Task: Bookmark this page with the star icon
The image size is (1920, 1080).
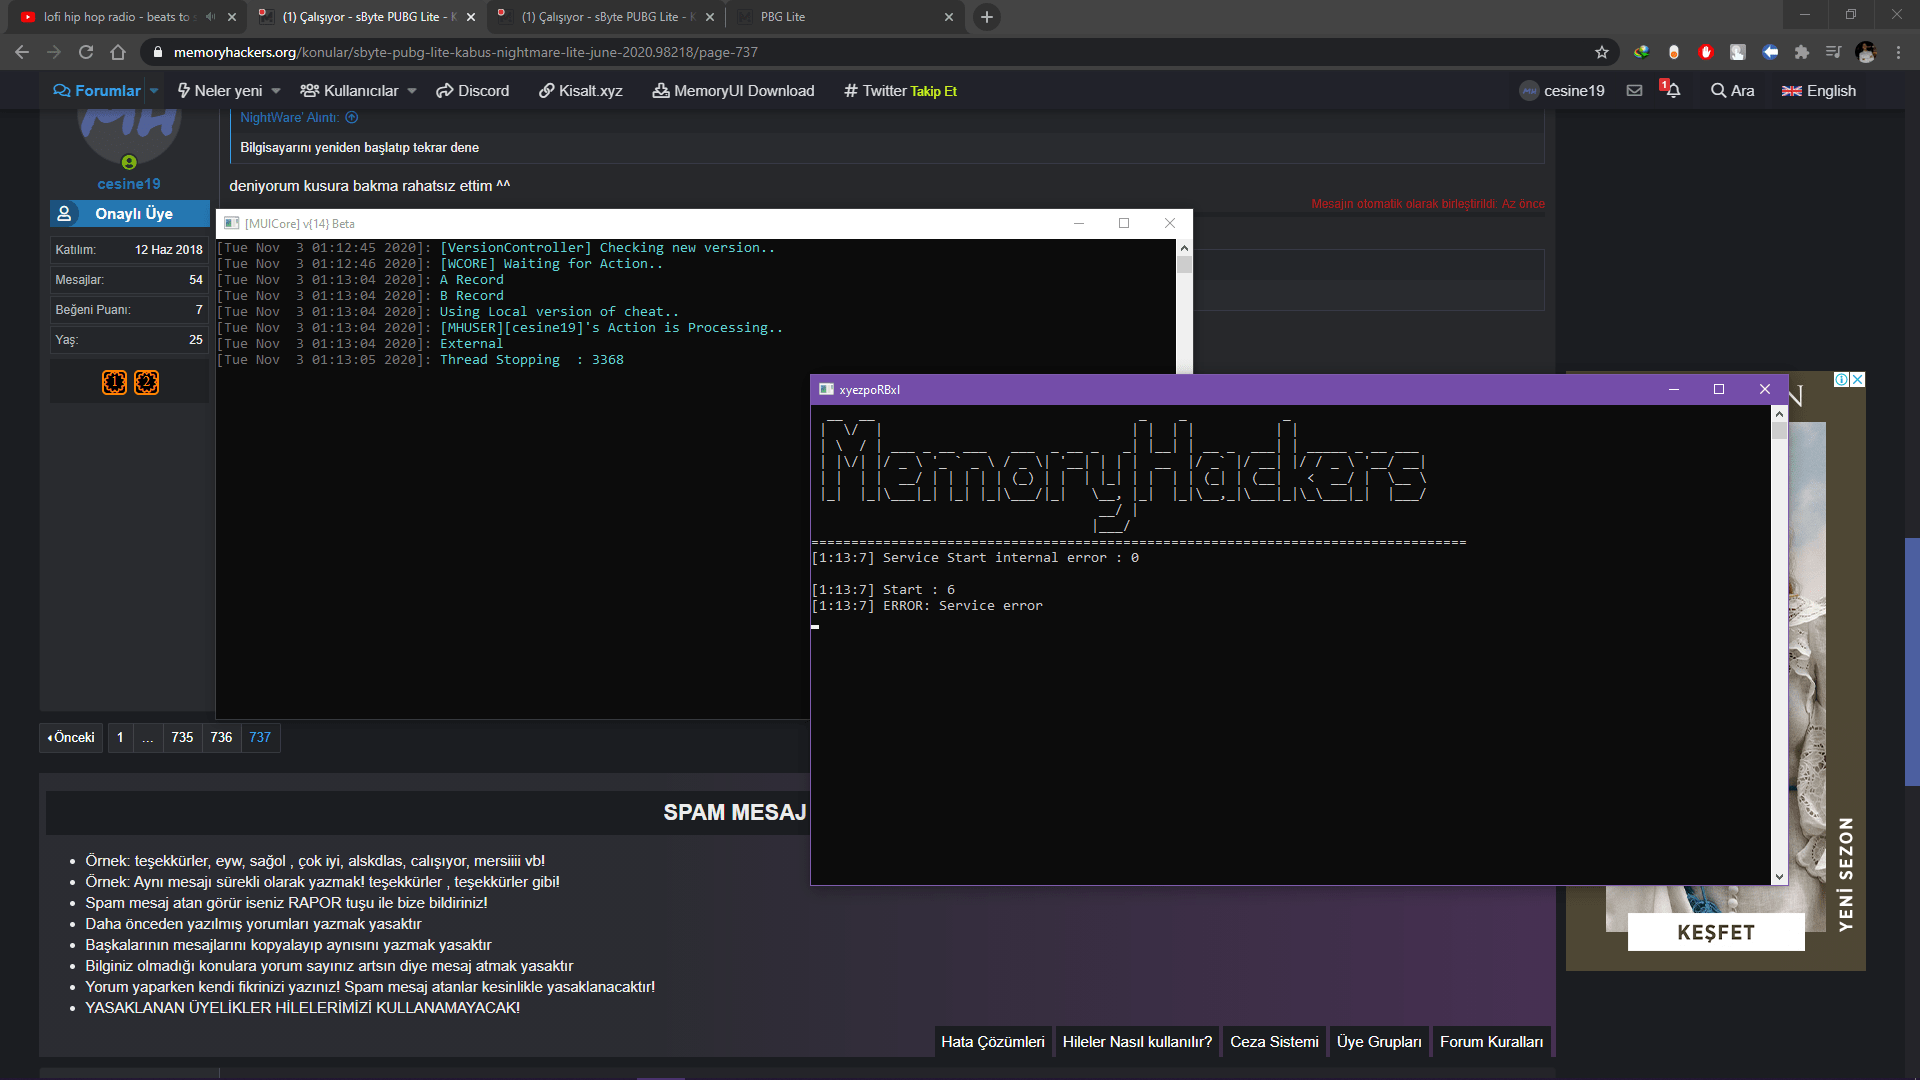Action: (1602, 52)
